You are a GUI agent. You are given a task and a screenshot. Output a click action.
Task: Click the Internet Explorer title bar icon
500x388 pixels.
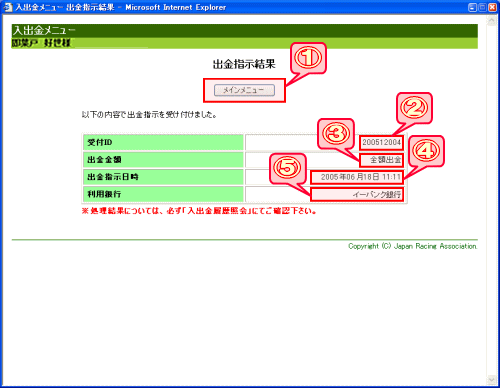(7, 7)
